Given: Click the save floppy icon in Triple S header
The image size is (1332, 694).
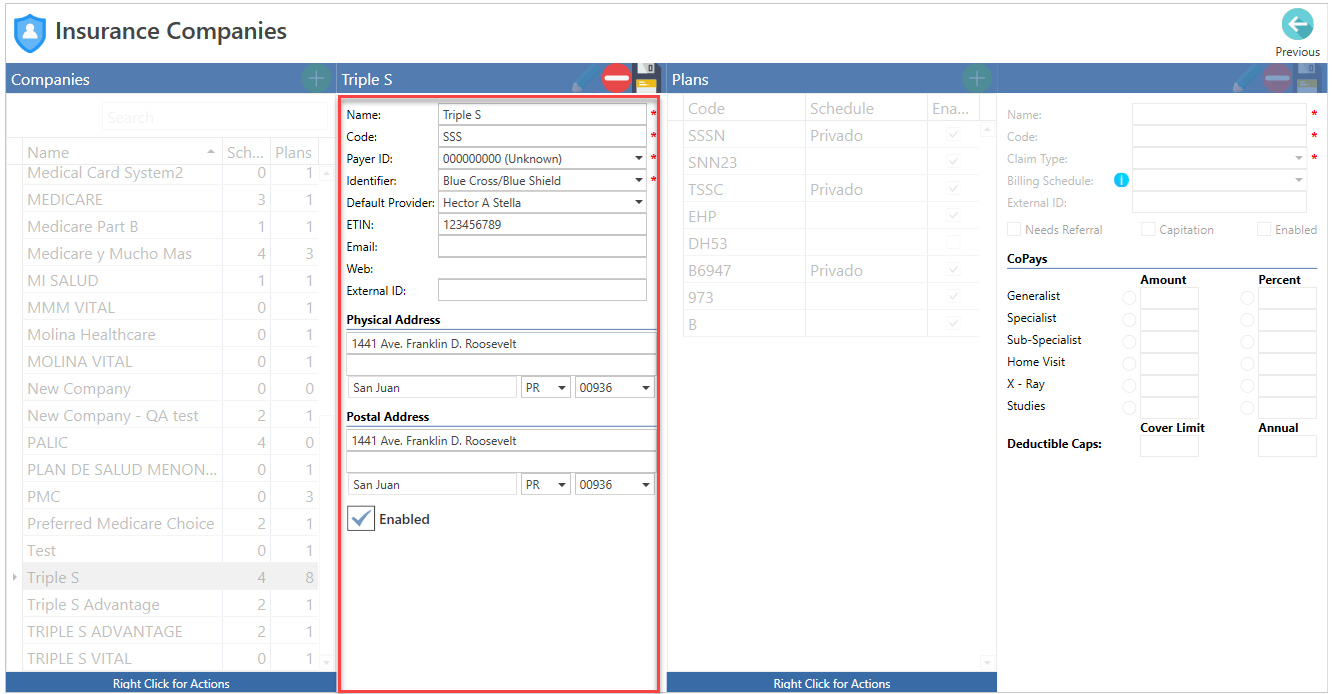Looking at the screenshot, I should 646,78.
